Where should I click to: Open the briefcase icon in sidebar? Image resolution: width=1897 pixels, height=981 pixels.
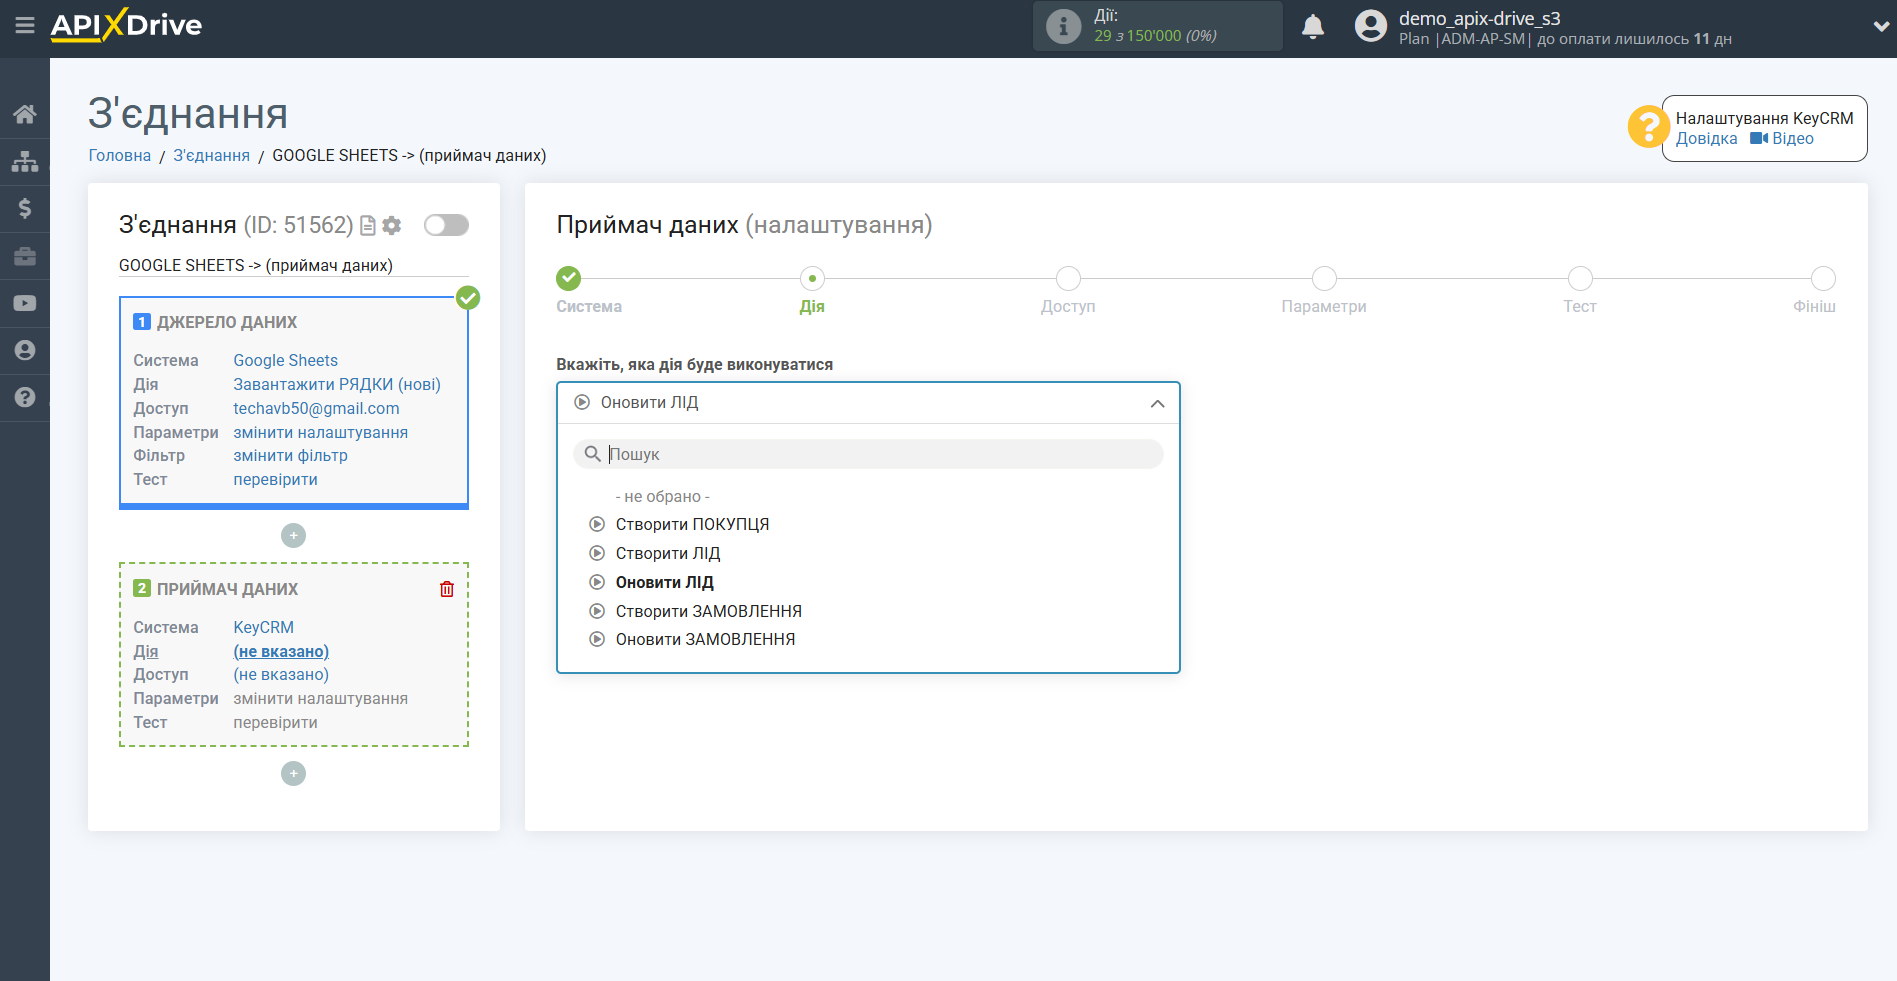tap(25, 256)
